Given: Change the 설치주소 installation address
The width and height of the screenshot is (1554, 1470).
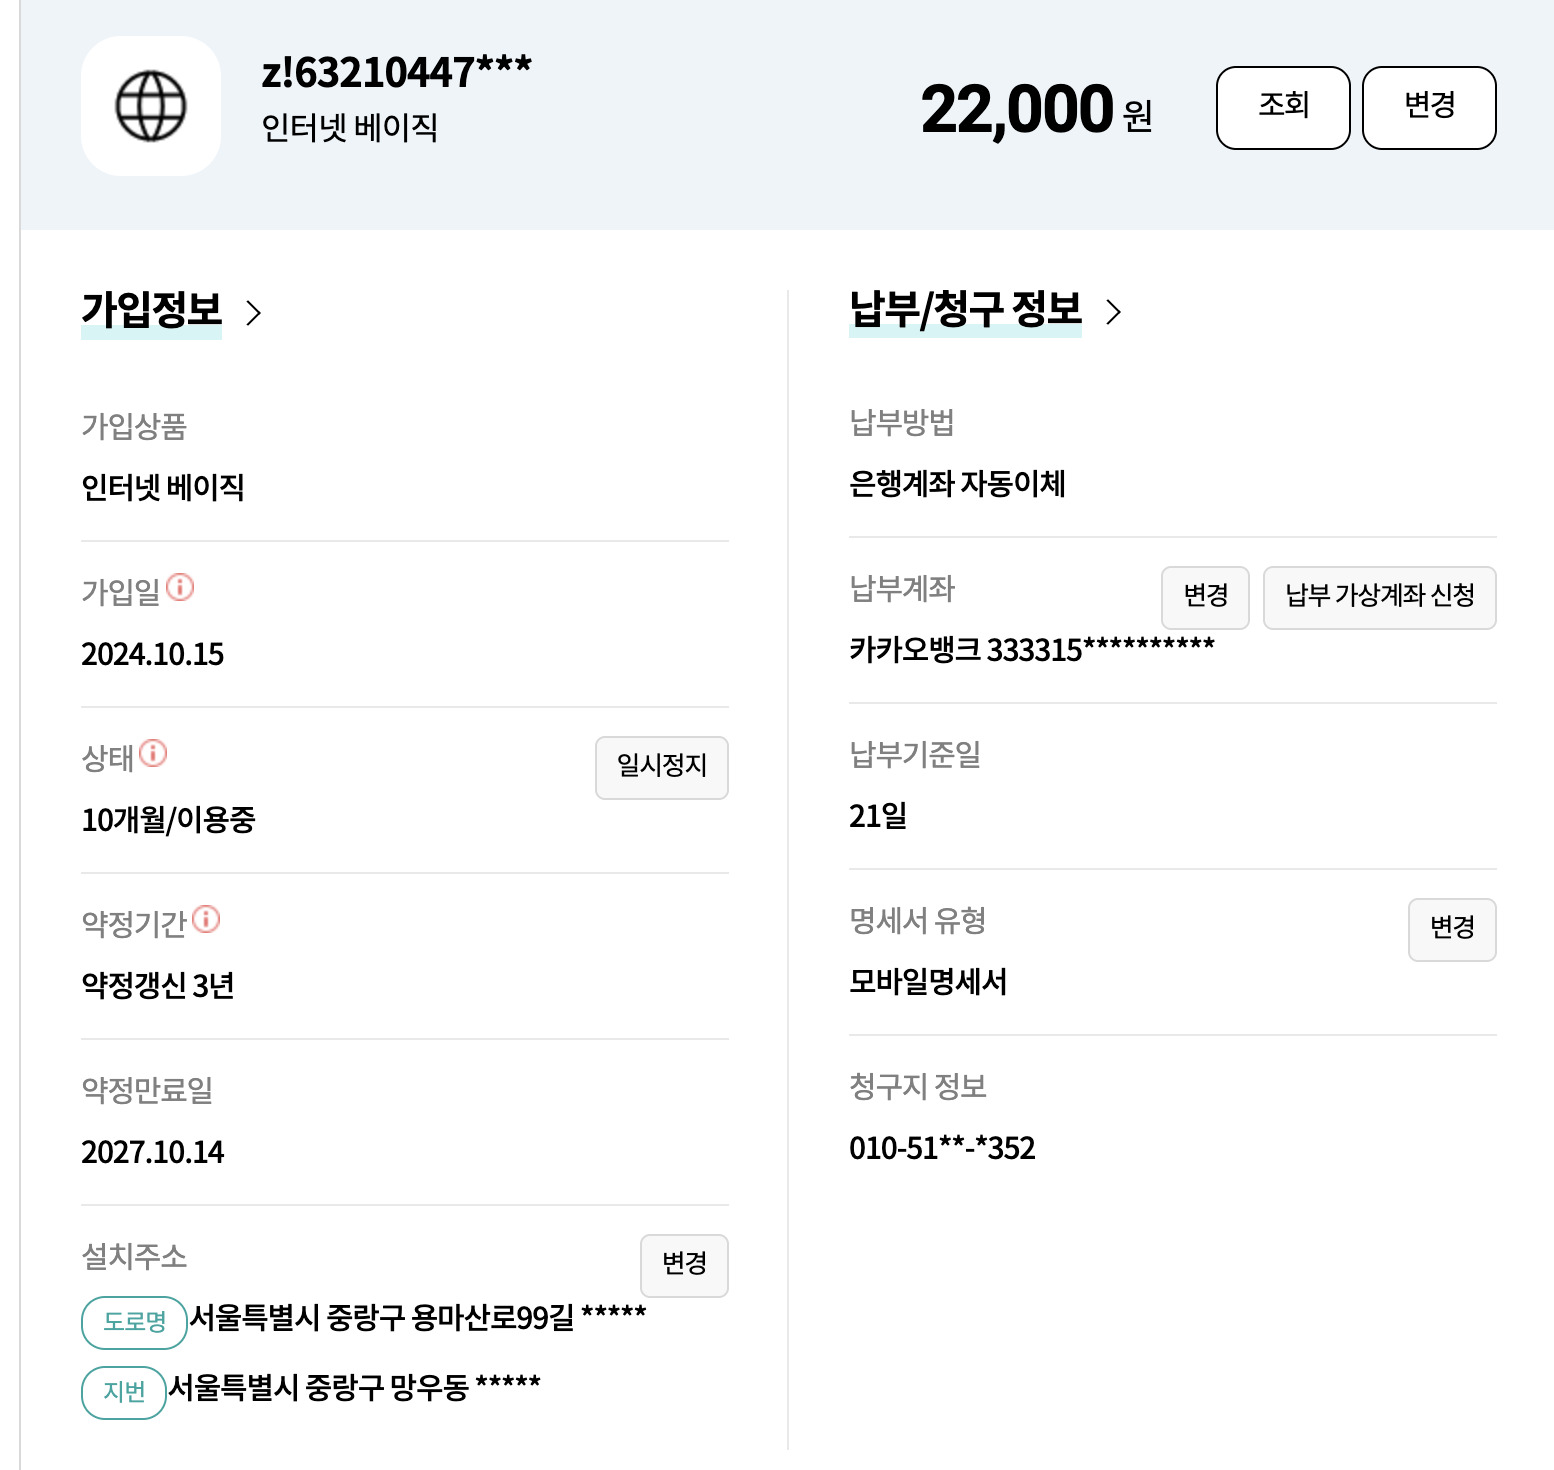Looking at the screenshot, I should (x=684, y=1266).
